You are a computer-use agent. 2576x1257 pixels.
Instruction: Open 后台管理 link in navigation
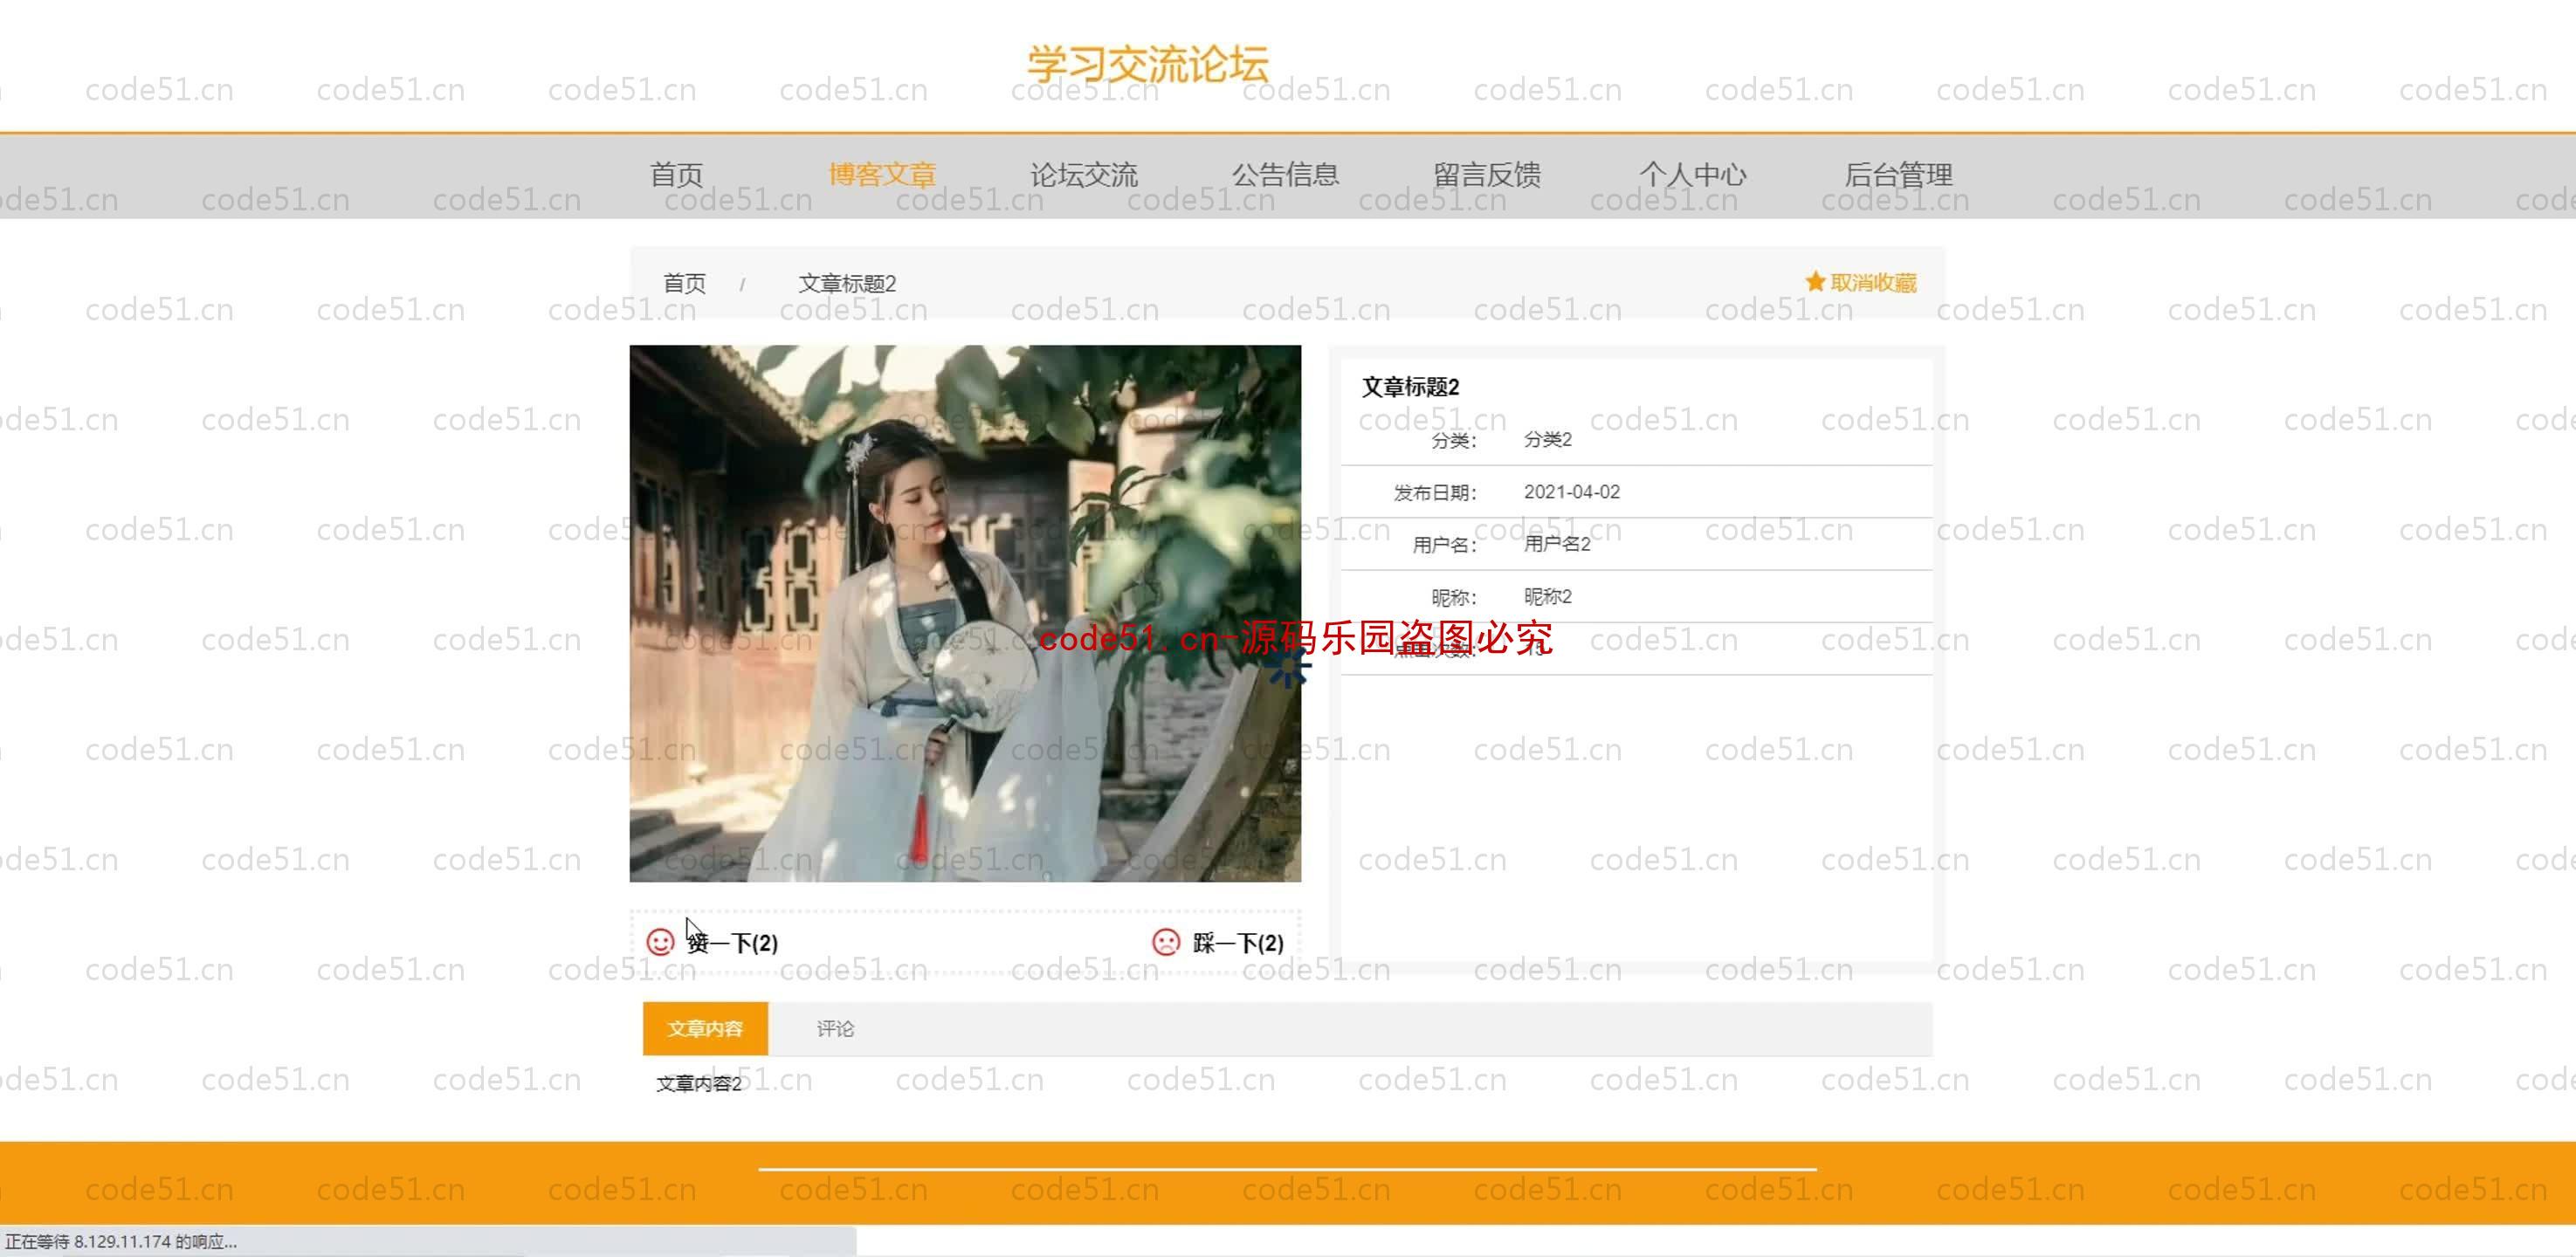click(1898, 175)
